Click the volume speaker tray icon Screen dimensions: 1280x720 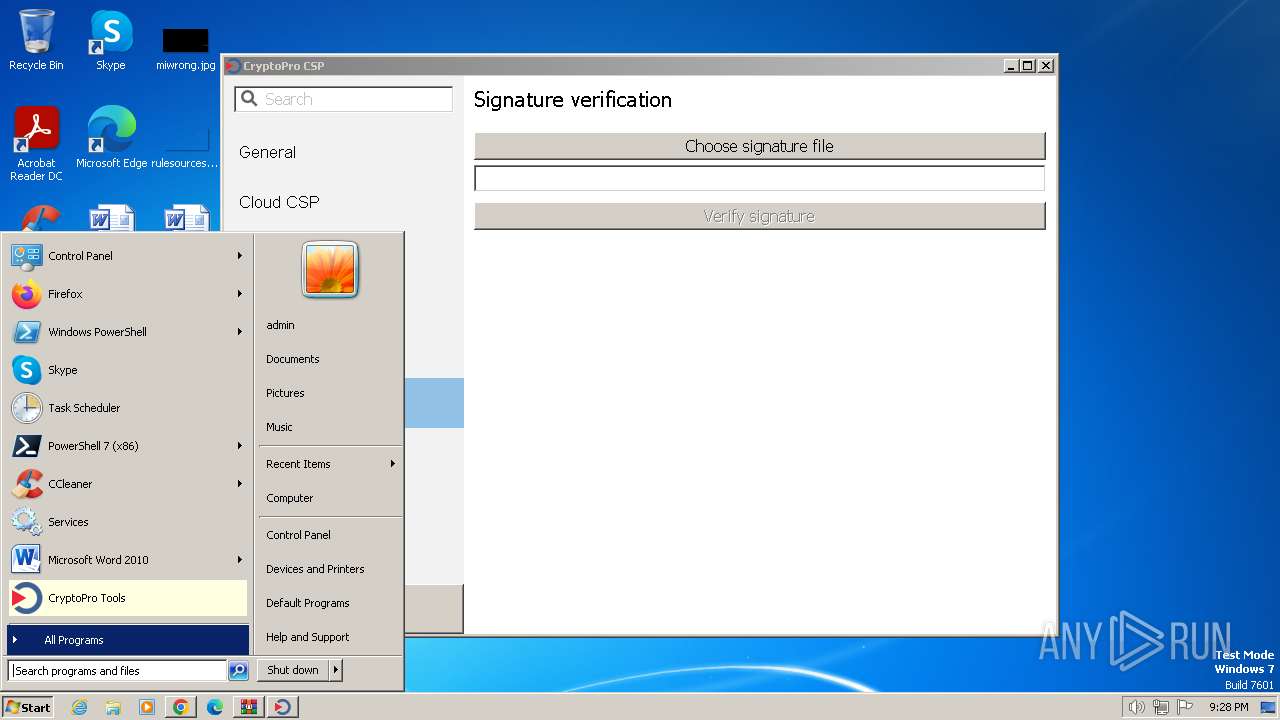(x=1136, y=707)
